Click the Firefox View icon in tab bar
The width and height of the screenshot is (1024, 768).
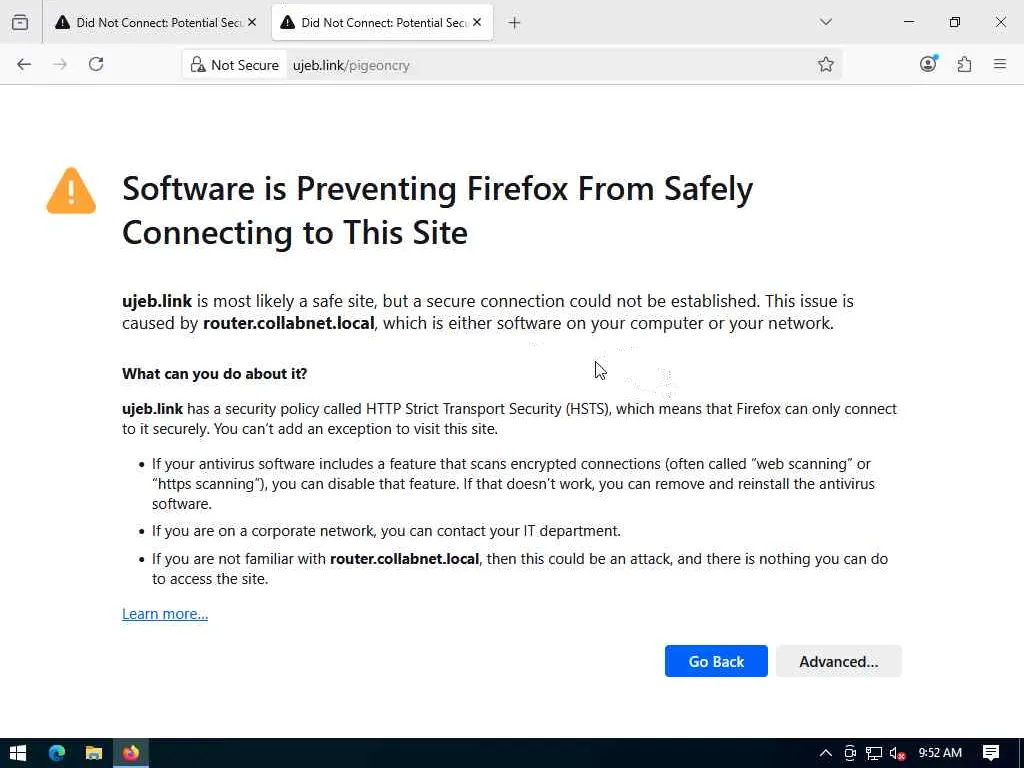20,22
